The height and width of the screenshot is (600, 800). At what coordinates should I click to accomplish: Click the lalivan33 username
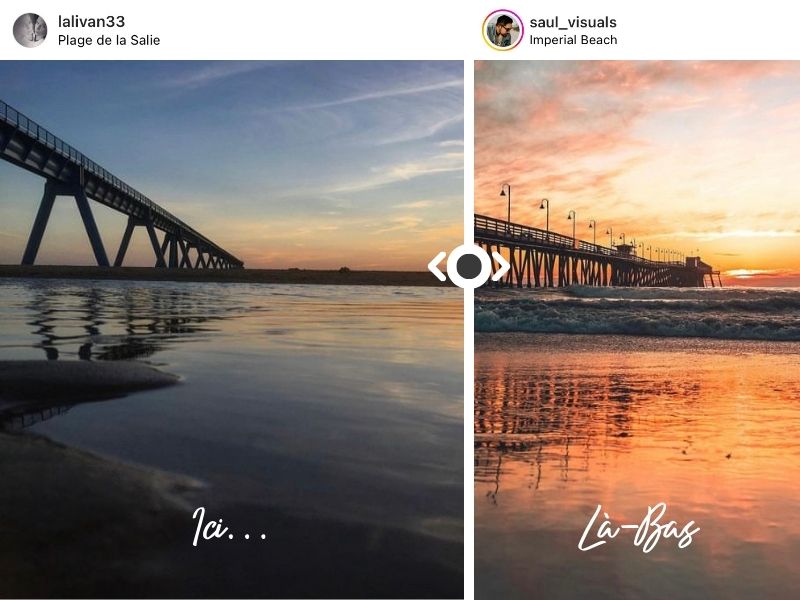click(x=92, y=22)
